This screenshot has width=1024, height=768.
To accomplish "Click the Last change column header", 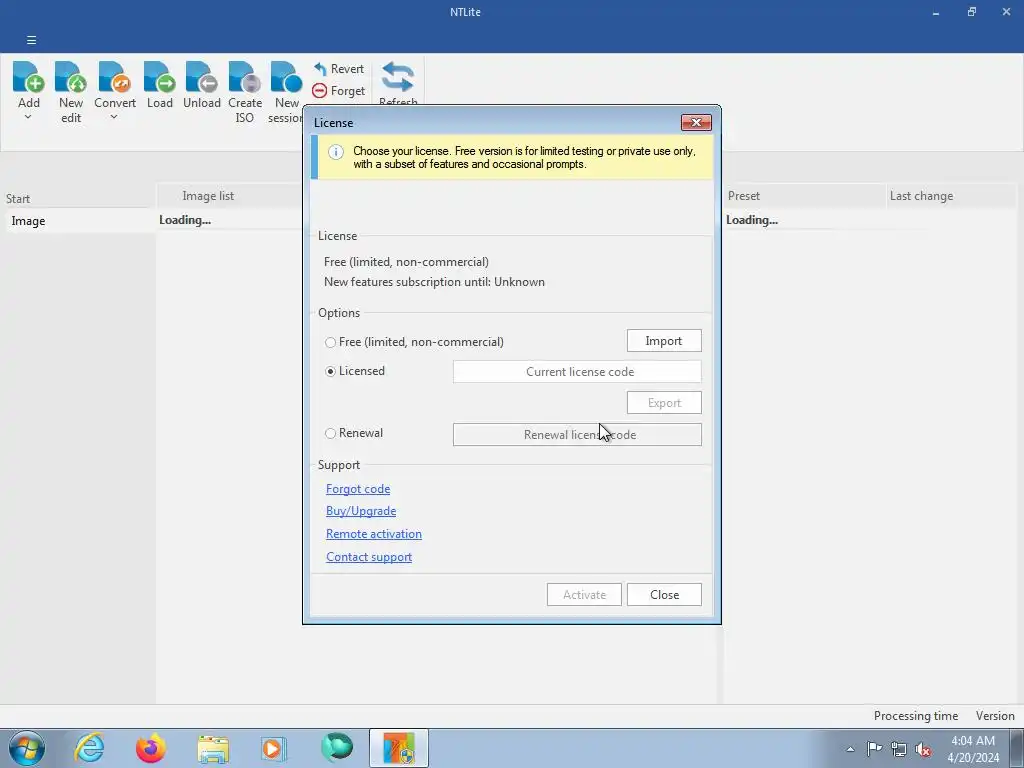I will [921, 196].
